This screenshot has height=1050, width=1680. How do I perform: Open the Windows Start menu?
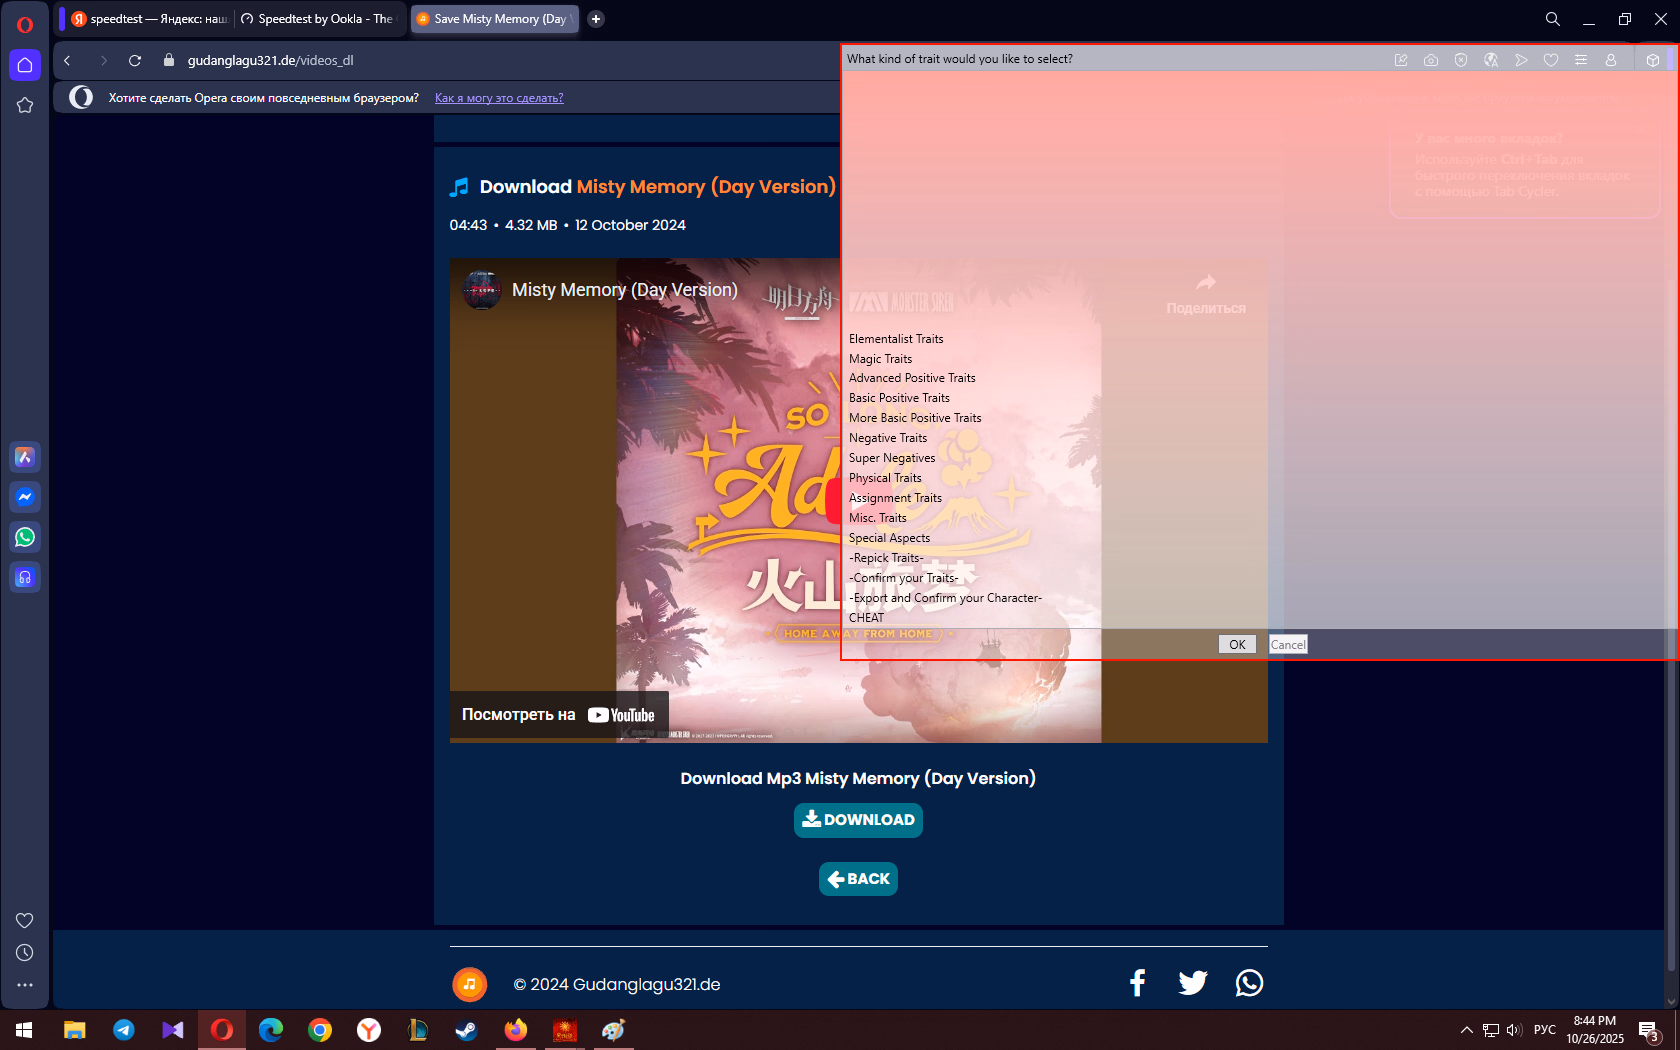[24, 1030]
